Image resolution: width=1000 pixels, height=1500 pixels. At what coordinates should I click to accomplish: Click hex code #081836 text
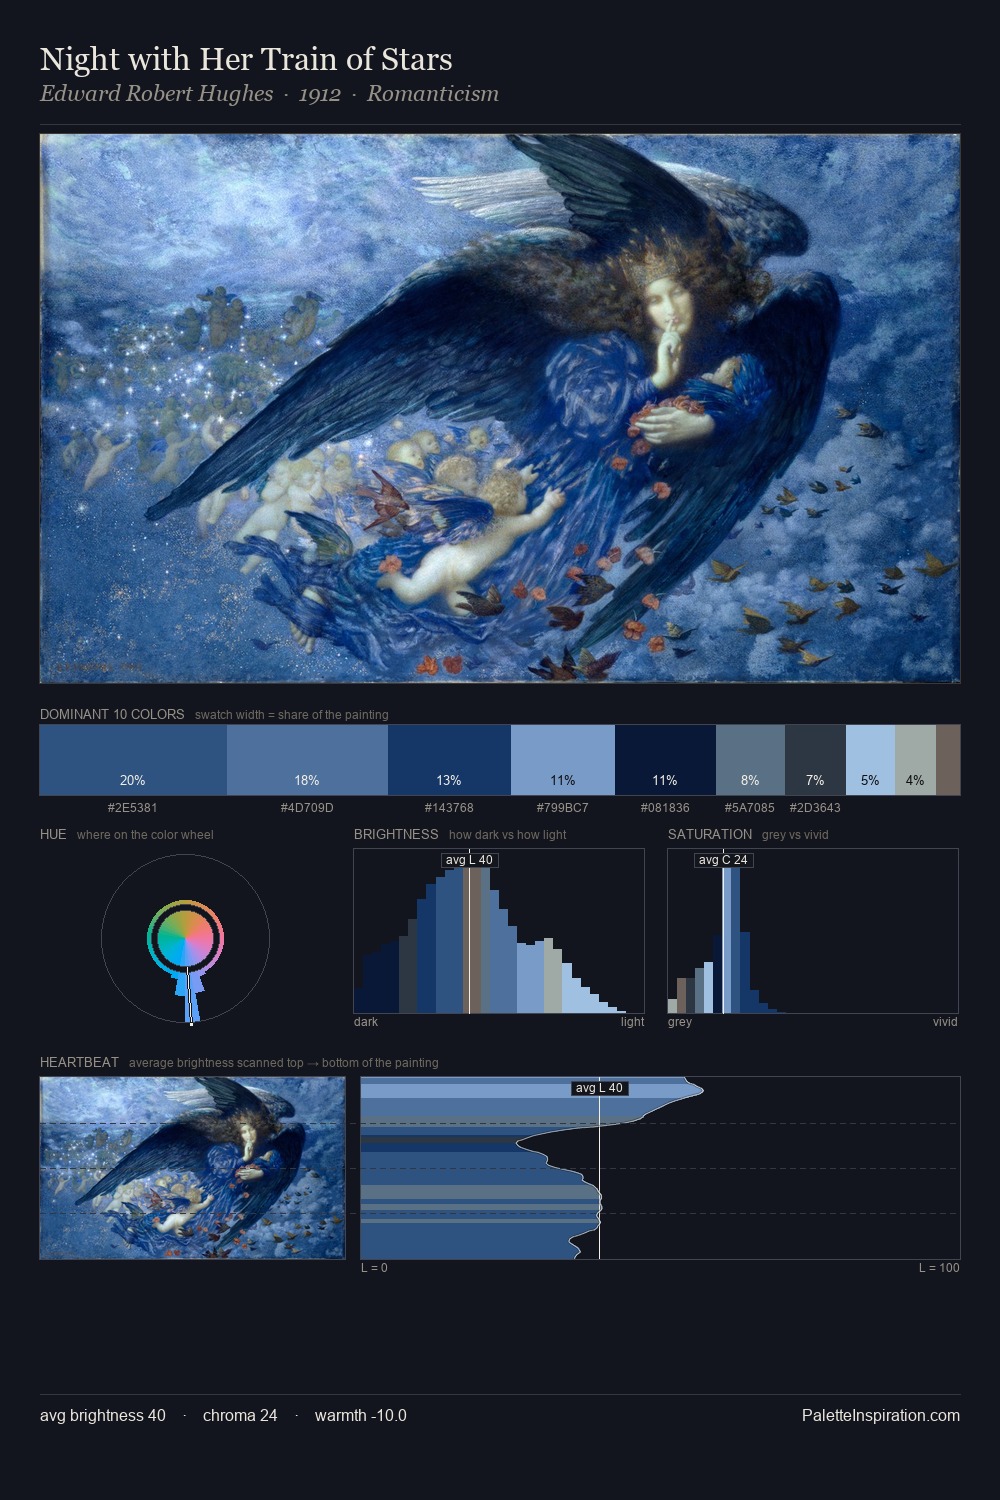(665, 807)
